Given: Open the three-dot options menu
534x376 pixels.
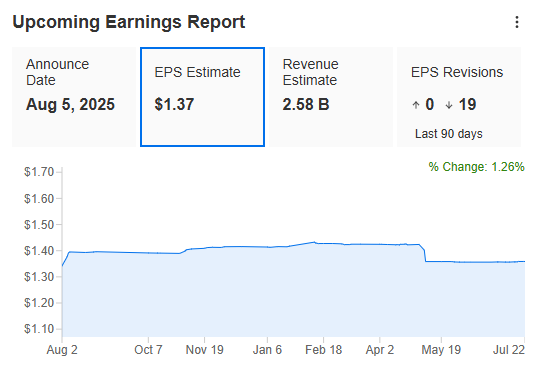Looking at the screenshot, I should click(x=517, y=22).
